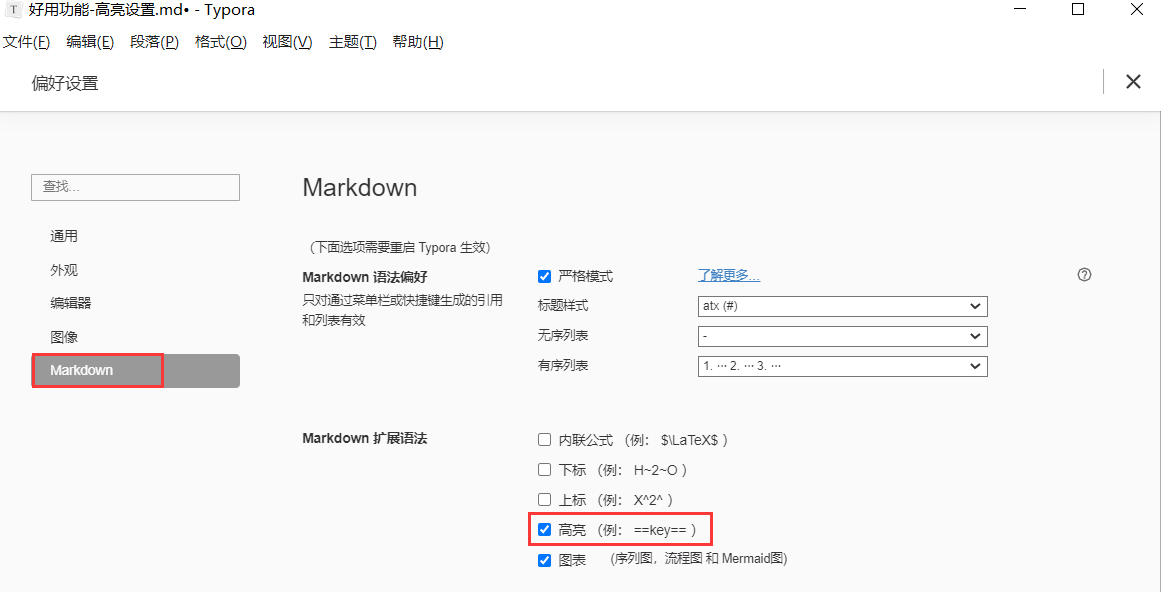The height and width of the screenshot is (592, 1161).
Task: Open the 标题样式 dropdown showing atx (#)
Action: 843,306
